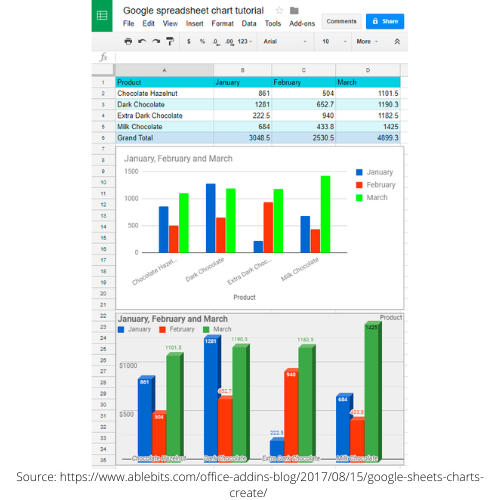Select the Chocolate Hazelnut cell
The width and height of the screenshot is (500, 500).
[x=164, y=93]
